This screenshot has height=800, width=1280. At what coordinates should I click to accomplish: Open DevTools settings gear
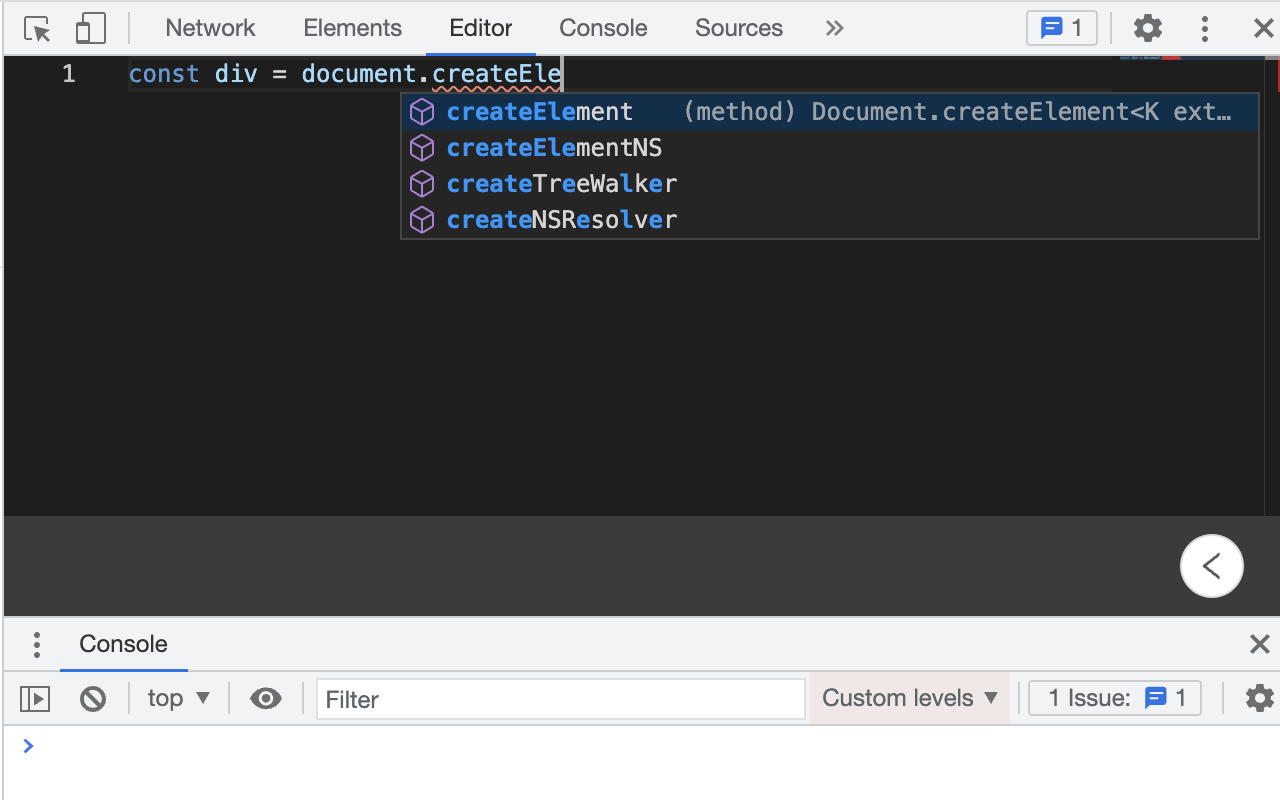[x=1147, y=28]
